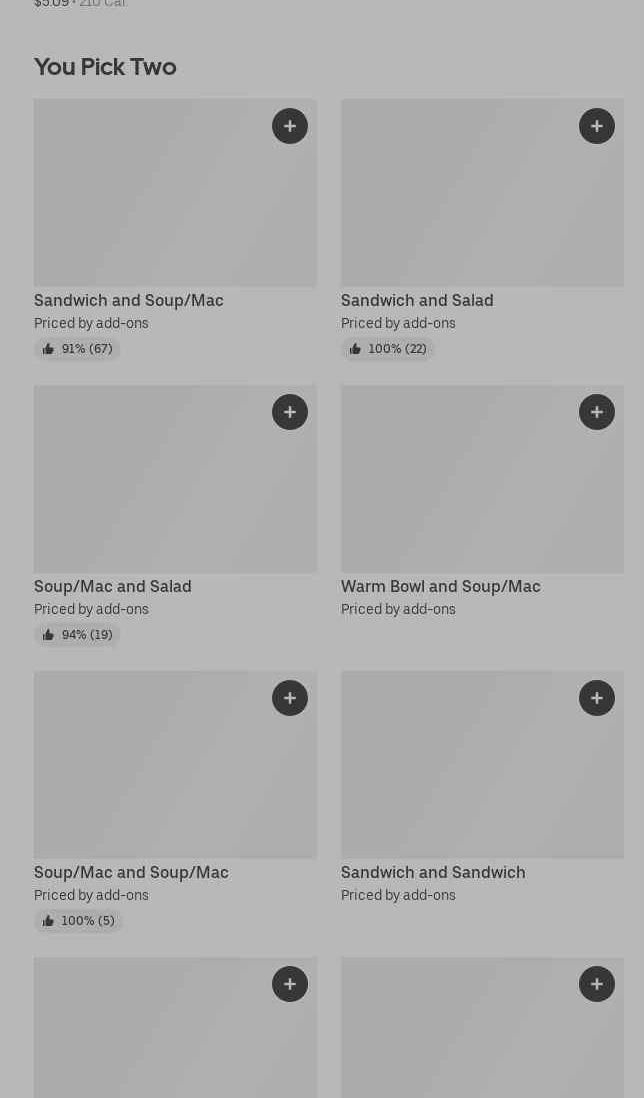Open the Warm Bowl and Soup/Mac title
The width and height of the screenshot is (644, 1098).
click(440, 587)
